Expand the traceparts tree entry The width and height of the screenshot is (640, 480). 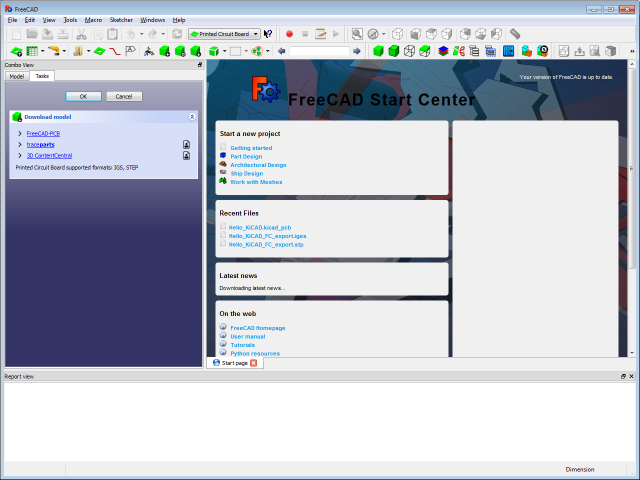pyautogui.click(x=20, y=144)
